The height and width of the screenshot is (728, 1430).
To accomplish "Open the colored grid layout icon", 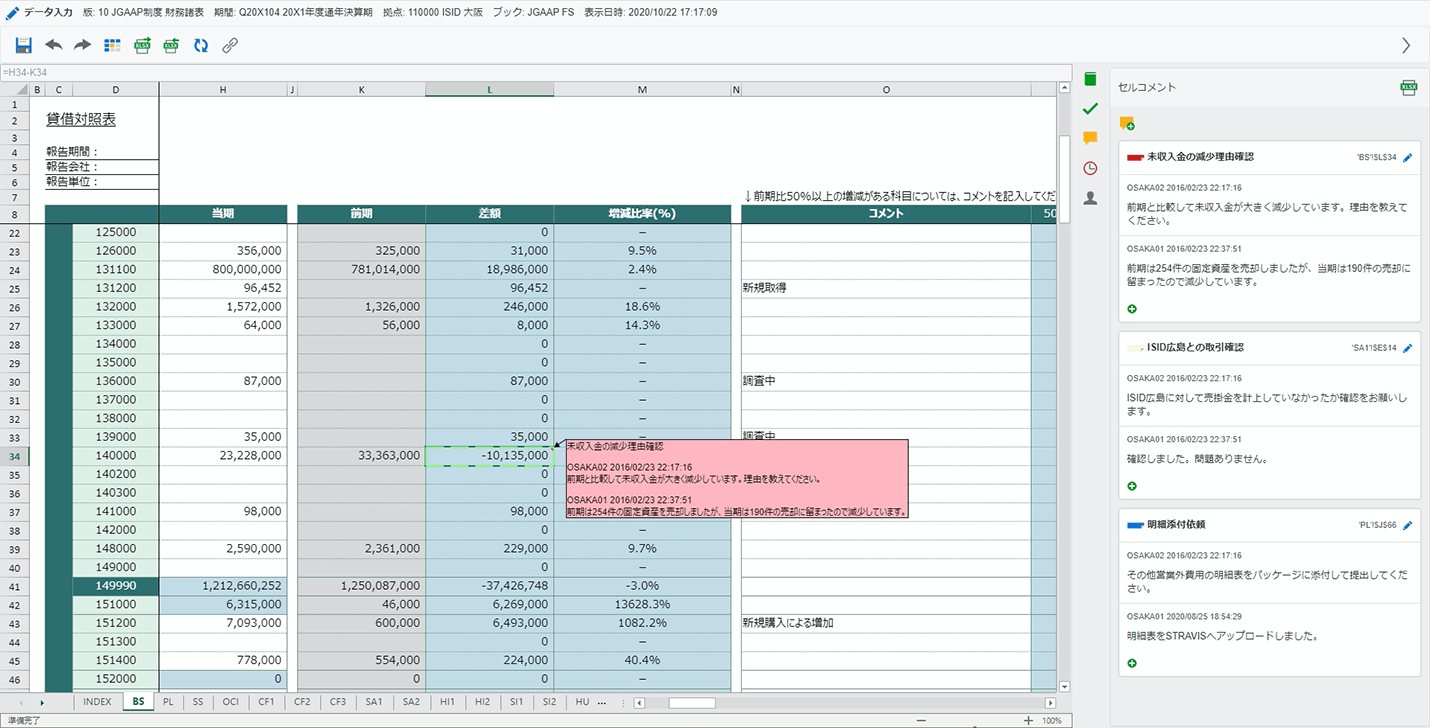I will point(112,45).
